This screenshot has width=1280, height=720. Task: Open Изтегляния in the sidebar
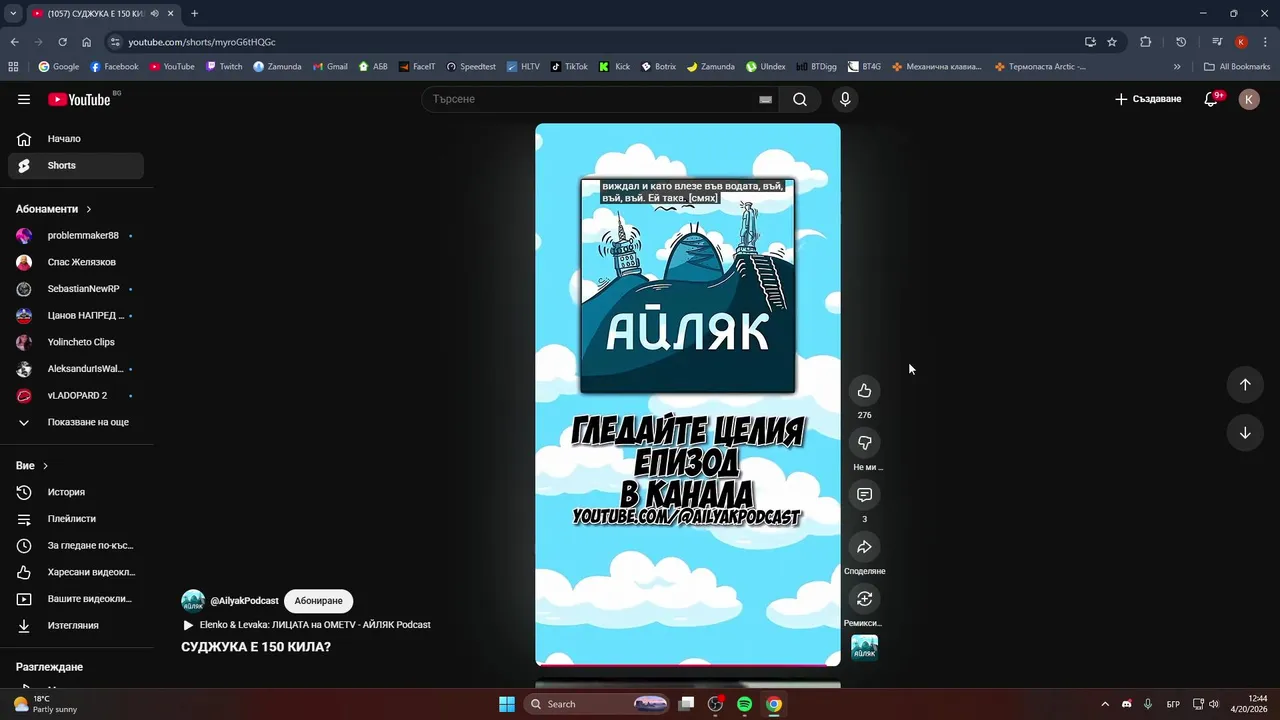(x=76, y=625)
